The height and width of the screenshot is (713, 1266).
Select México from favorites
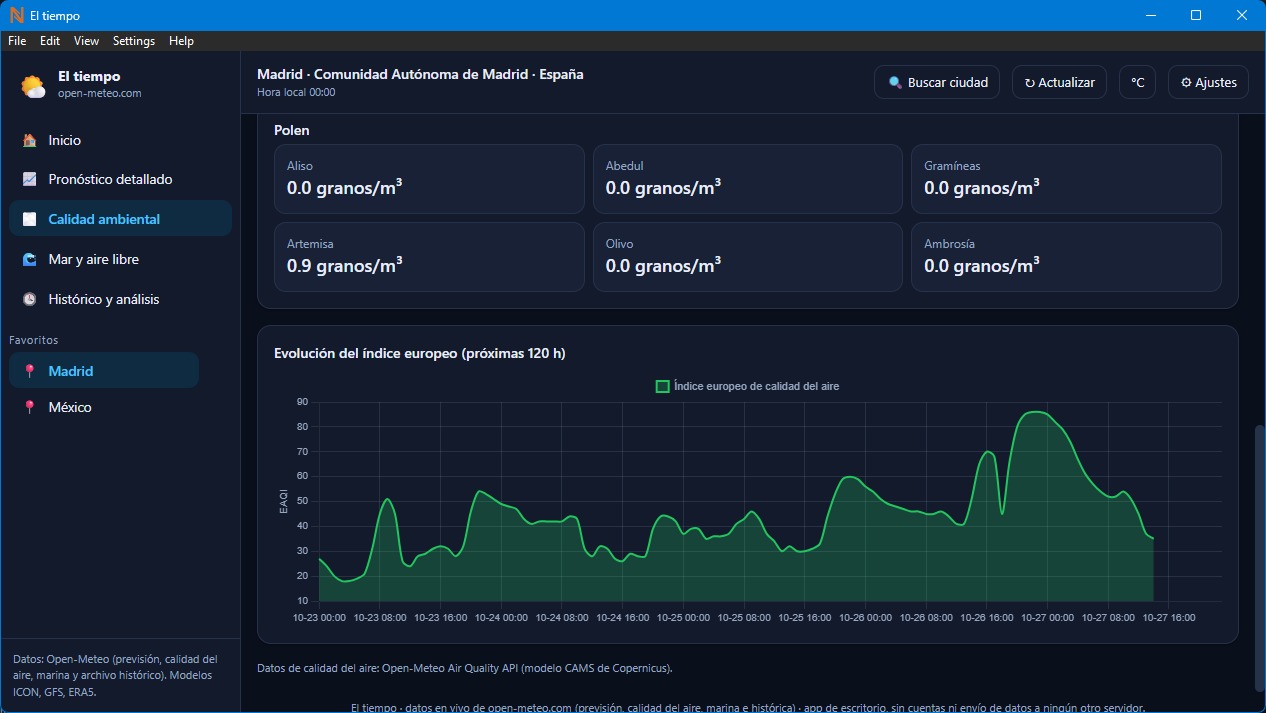tap(104, 407)
